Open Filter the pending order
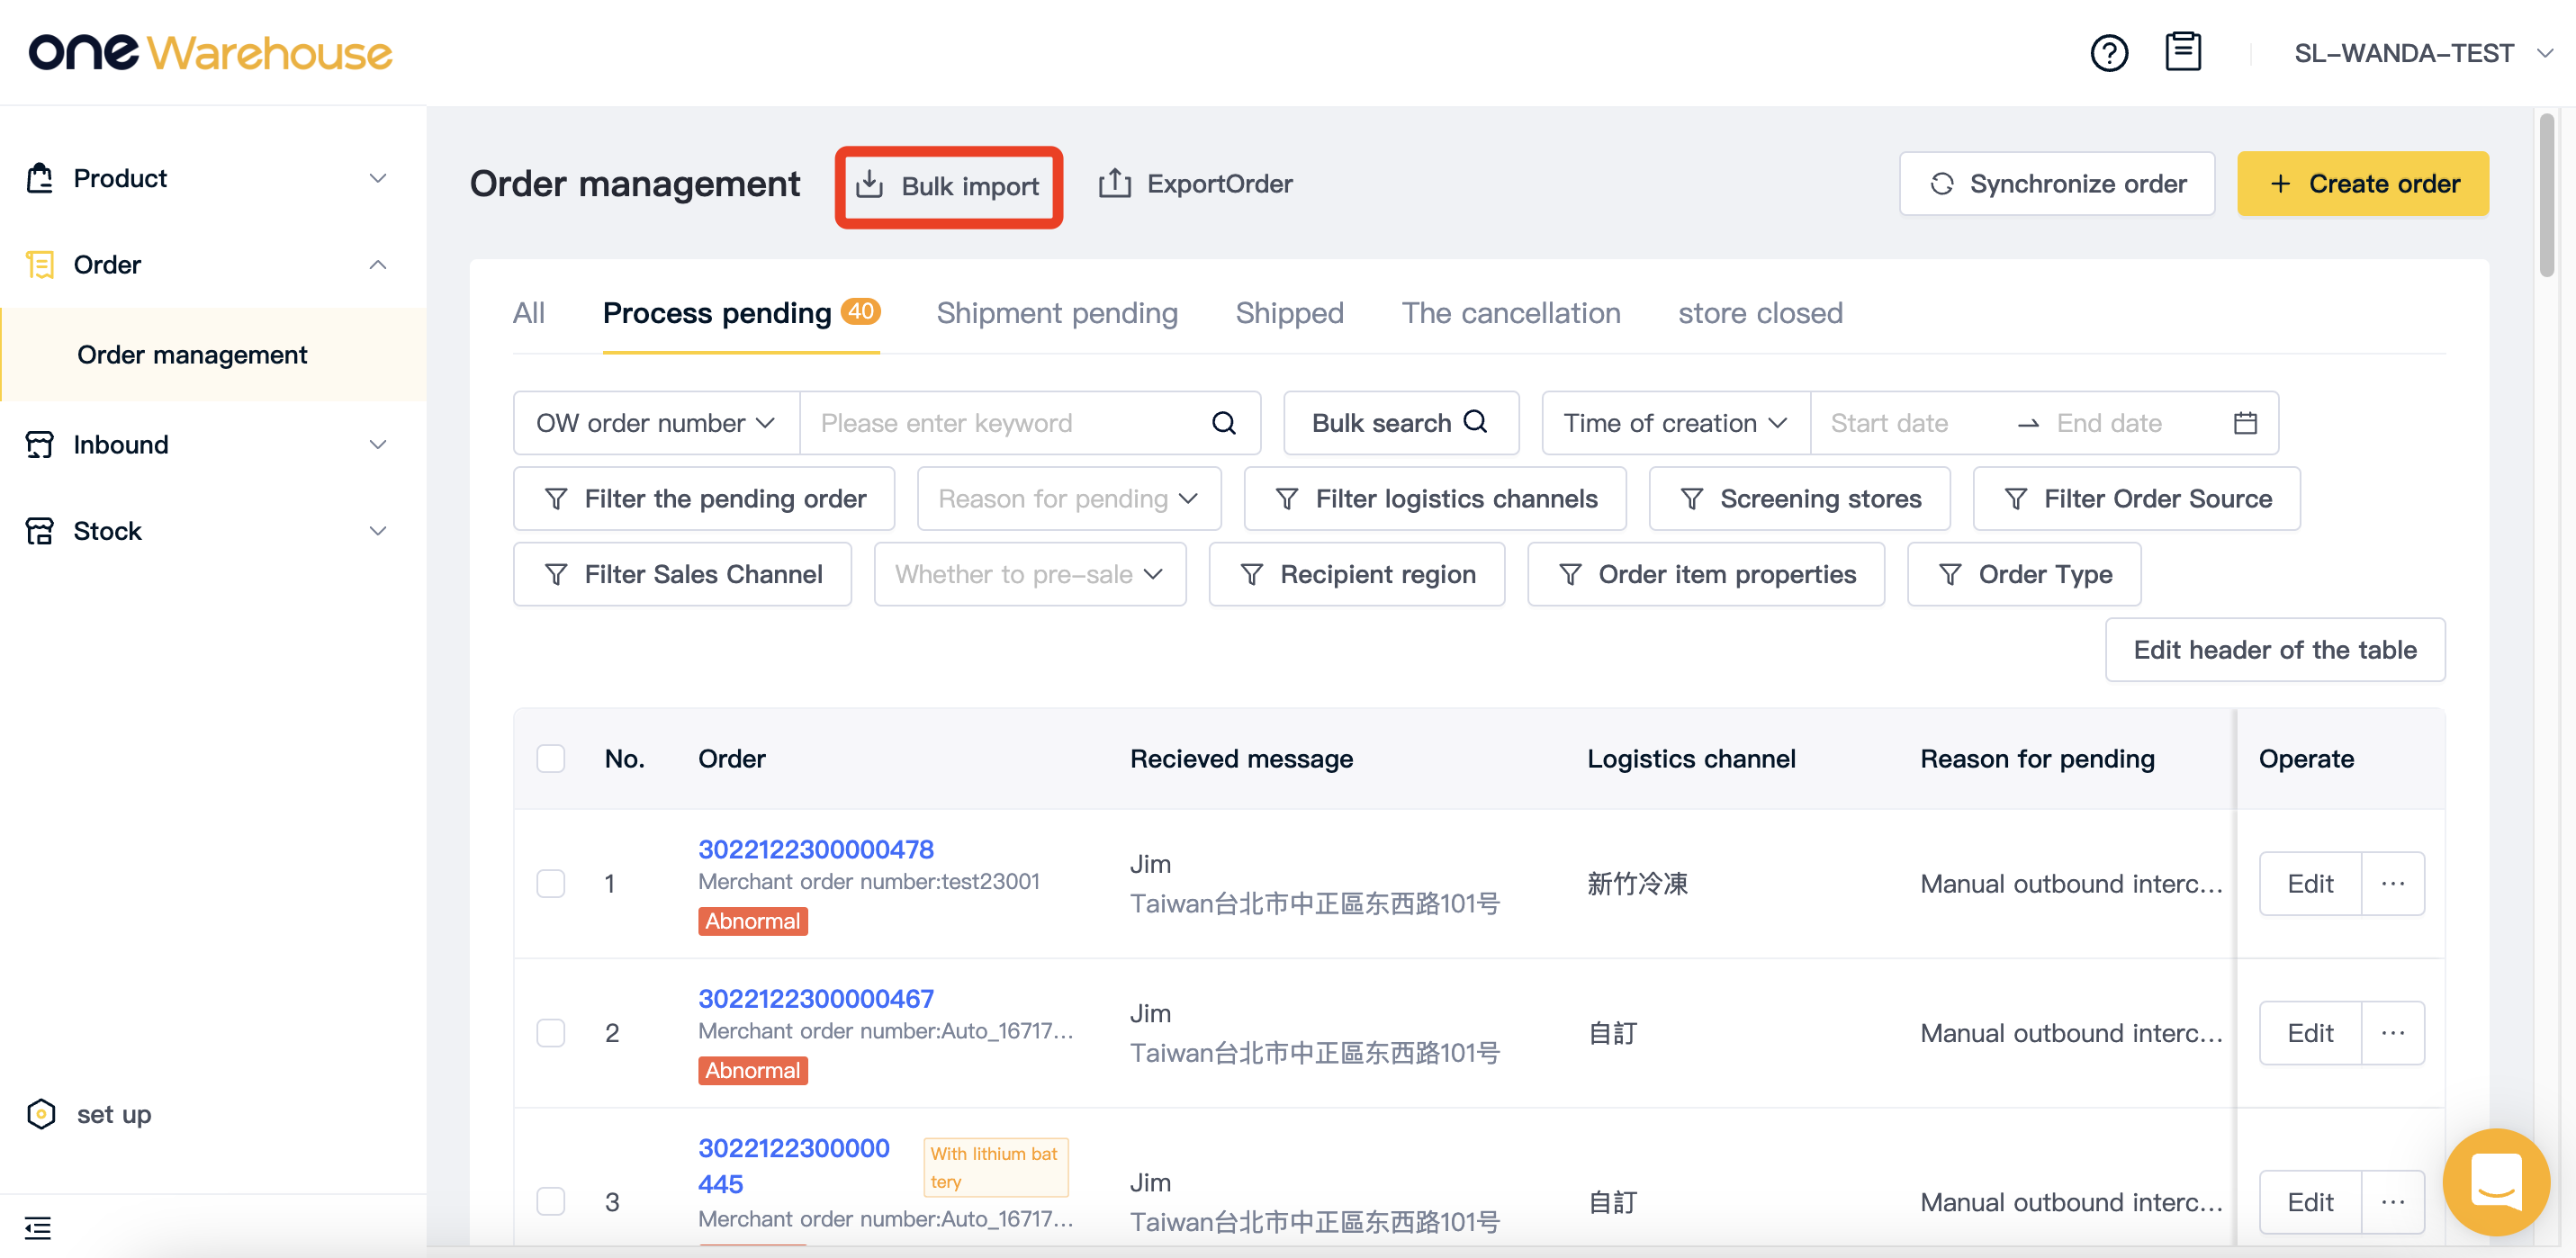Viewport: 2576px width, 1258px height. point(704,499)
